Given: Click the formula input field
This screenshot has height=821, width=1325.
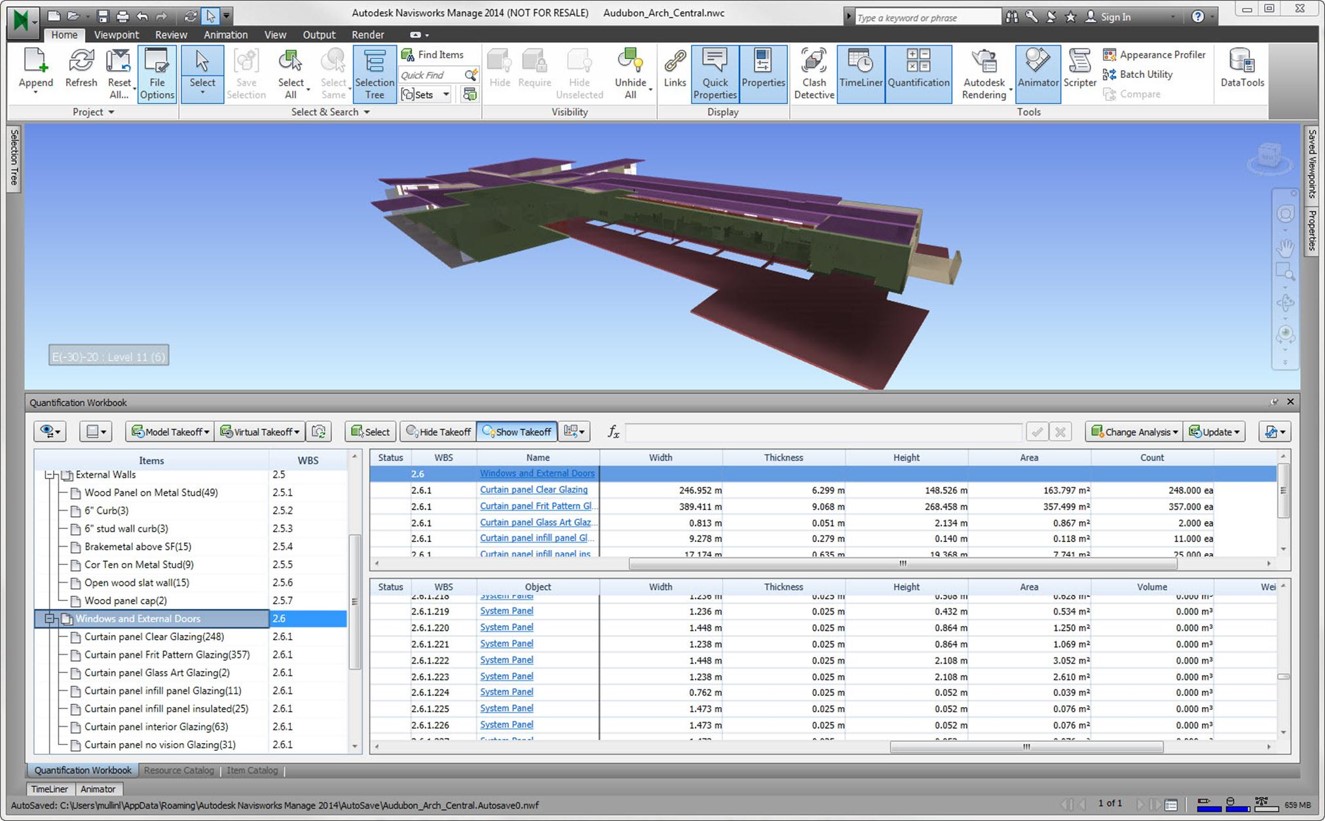Looking at the screenshot, I should pos(823,432).
